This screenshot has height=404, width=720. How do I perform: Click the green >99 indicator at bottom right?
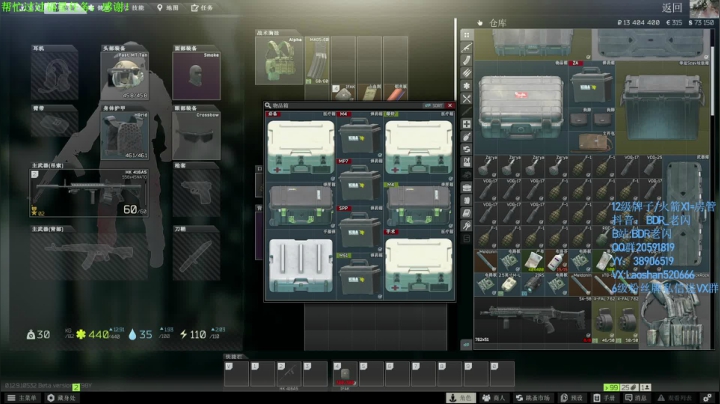[612, 387]
